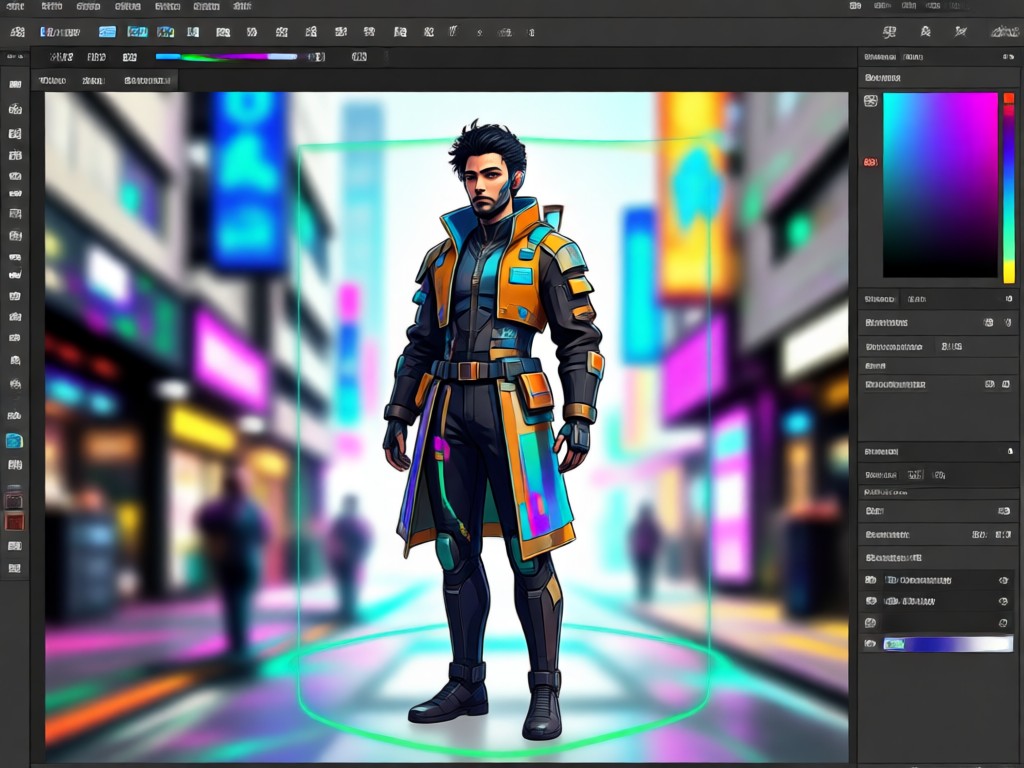The width and height of the screenshot is (1024, 768).
Task: Select the bottom-most tool icon in left toolbar
Action: pos(14,568)
